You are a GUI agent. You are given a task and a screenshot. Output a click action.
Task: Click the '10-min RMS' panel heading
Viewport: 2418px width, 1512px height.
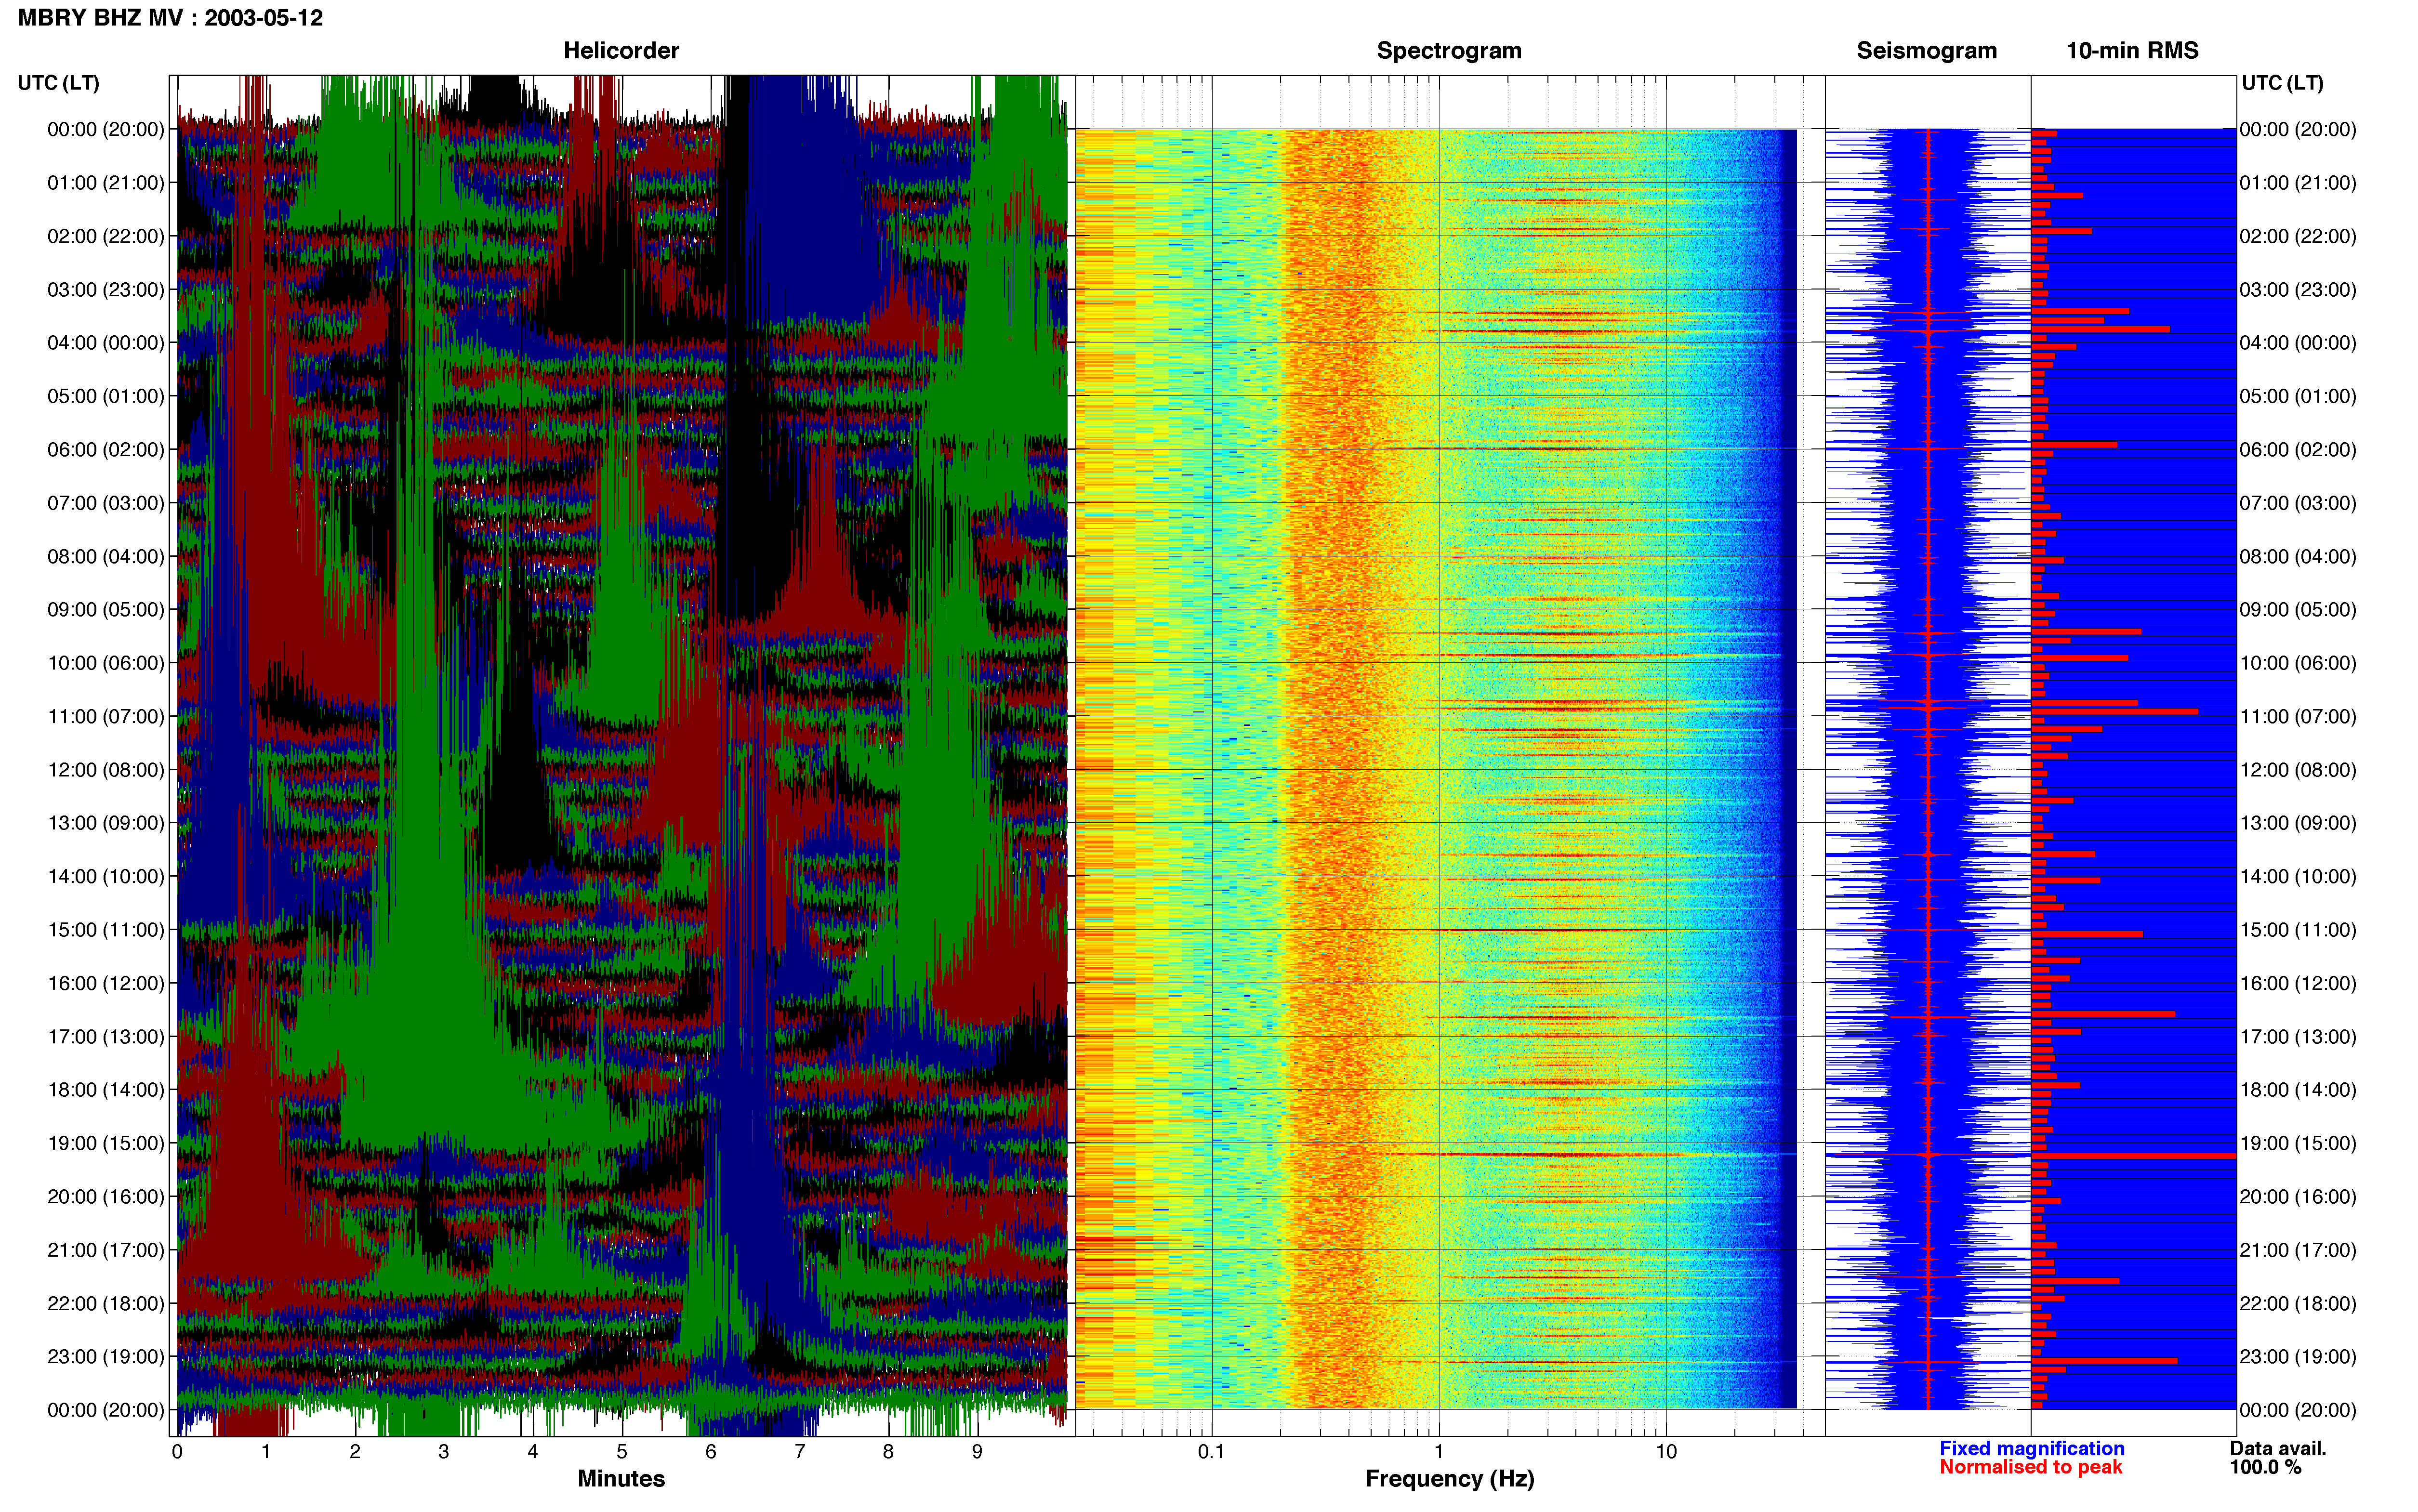tap(2132, 50)
